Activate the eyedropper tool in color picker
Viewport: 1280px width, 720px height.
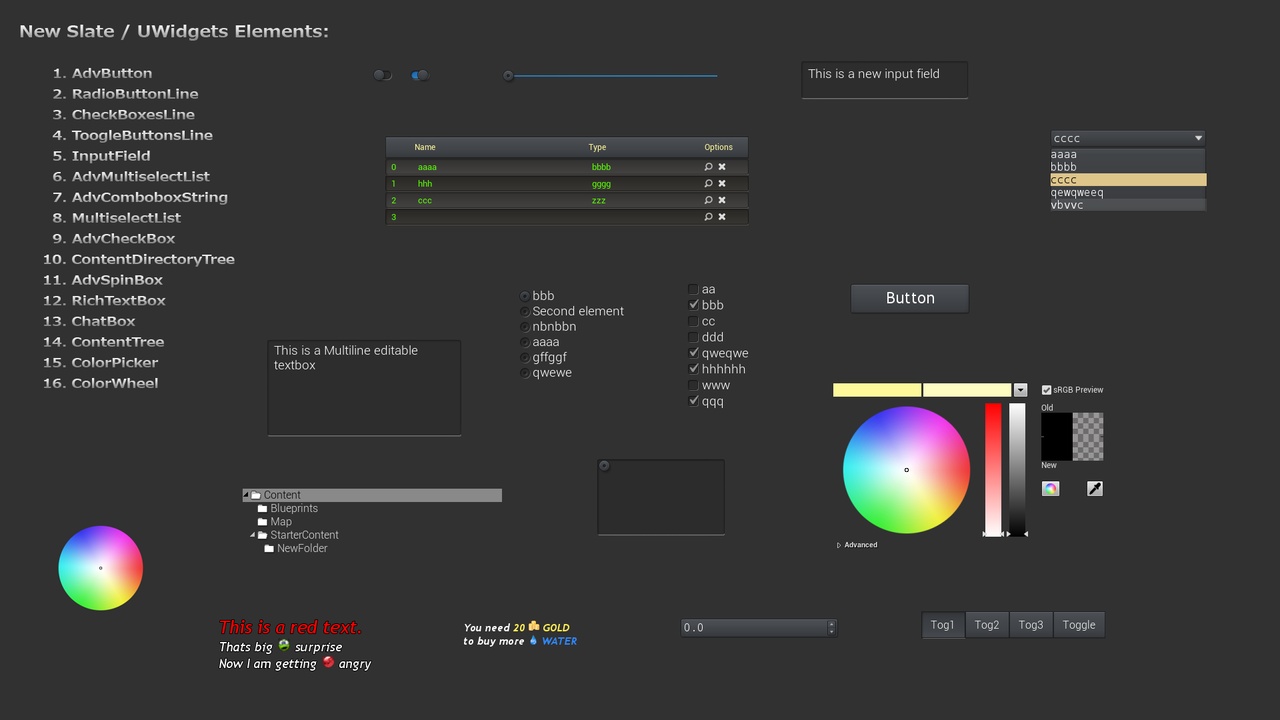pos(1095,488)
